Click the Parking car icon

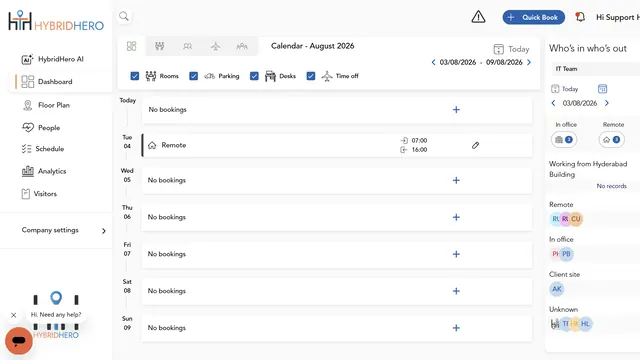click(209, 76)
